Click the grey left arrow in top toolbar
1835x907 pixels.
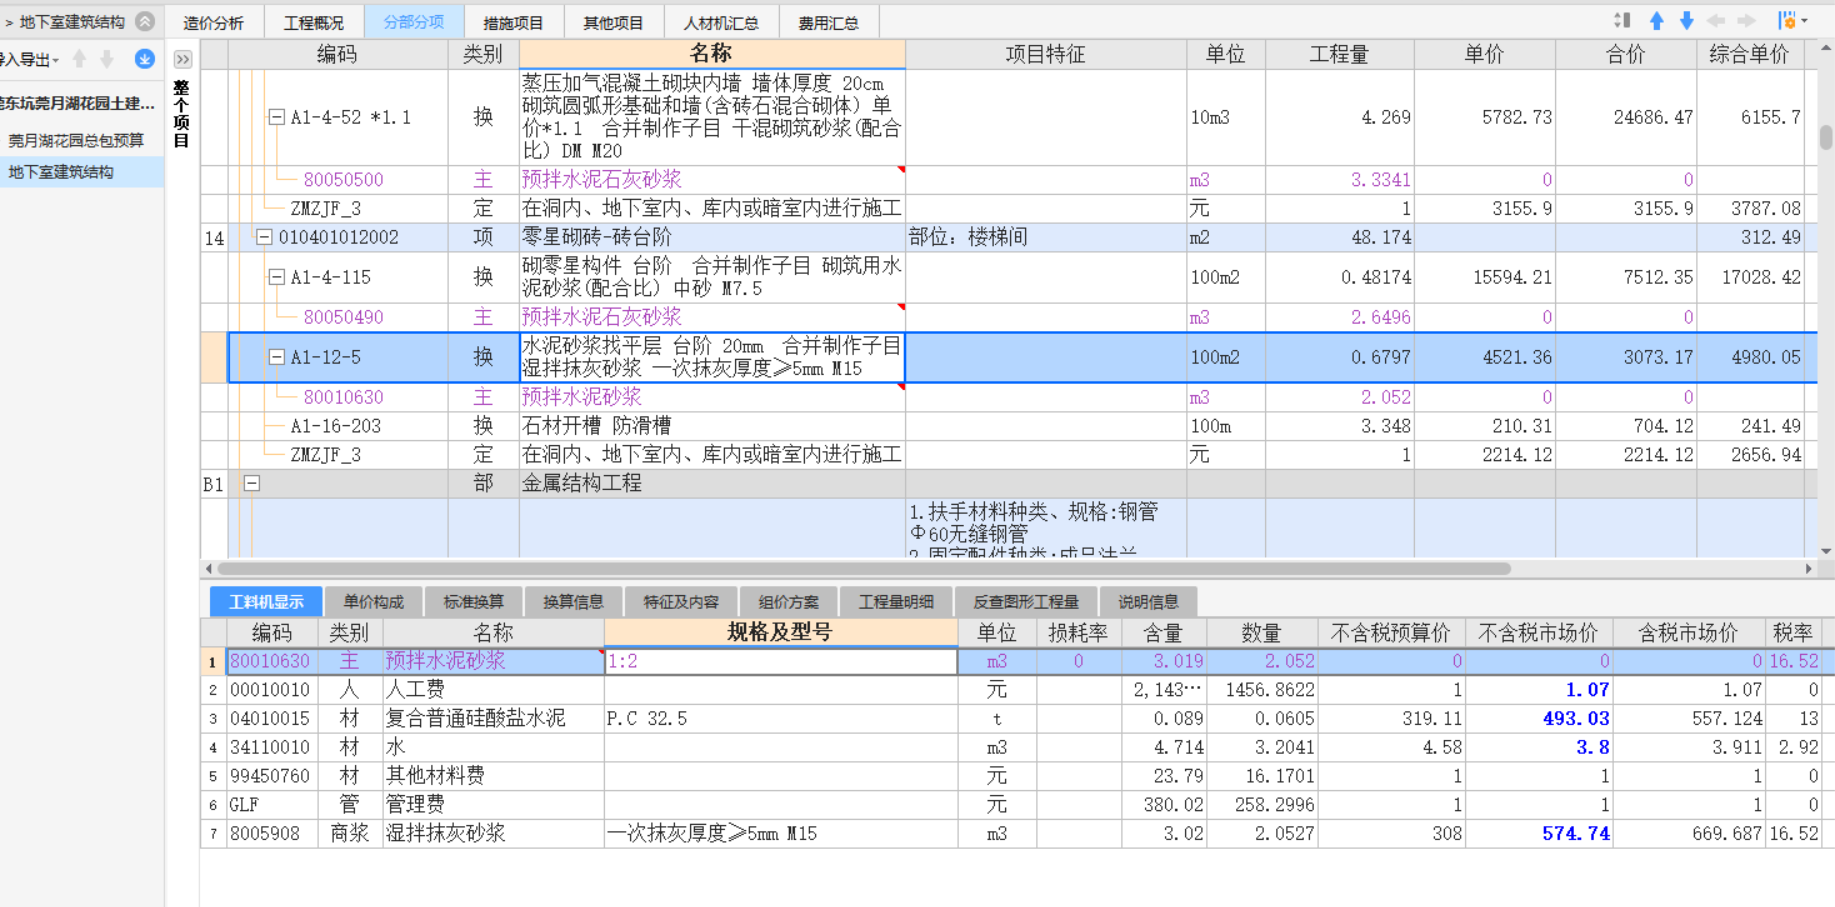click(x=1717, y=21)
